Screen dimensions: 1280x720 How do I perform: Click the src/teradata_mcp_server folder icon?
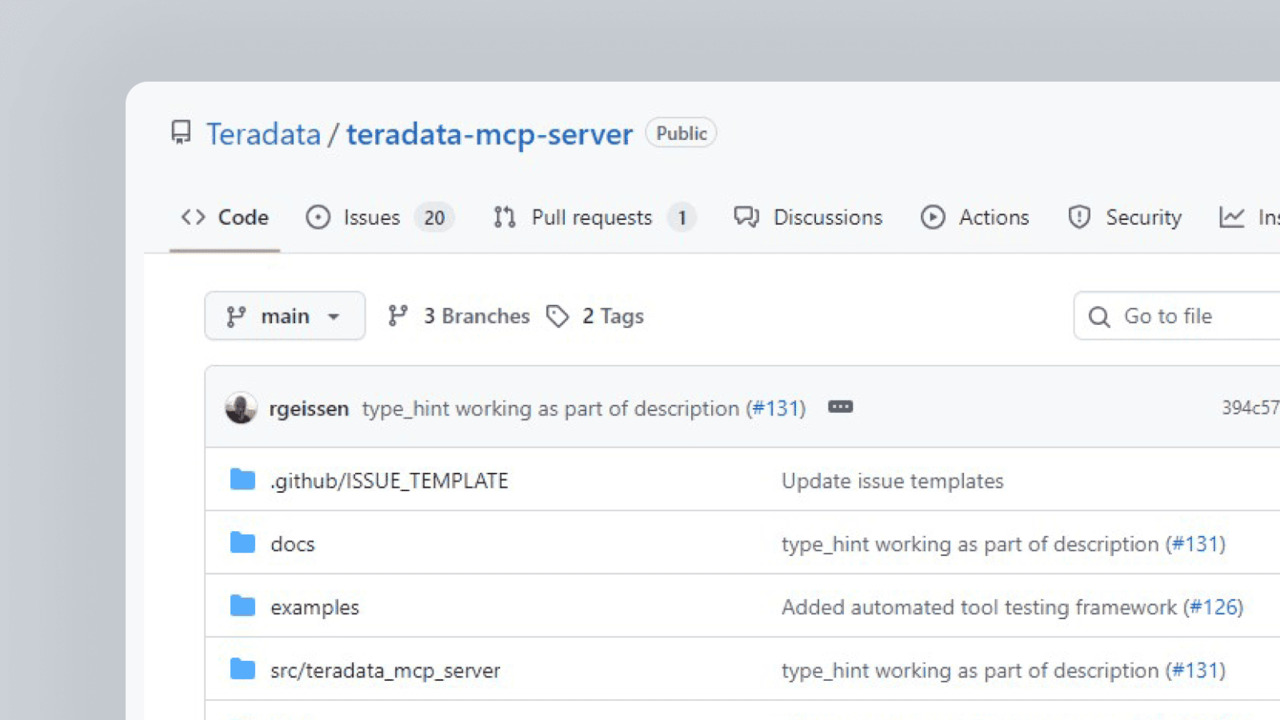[243, 669]
